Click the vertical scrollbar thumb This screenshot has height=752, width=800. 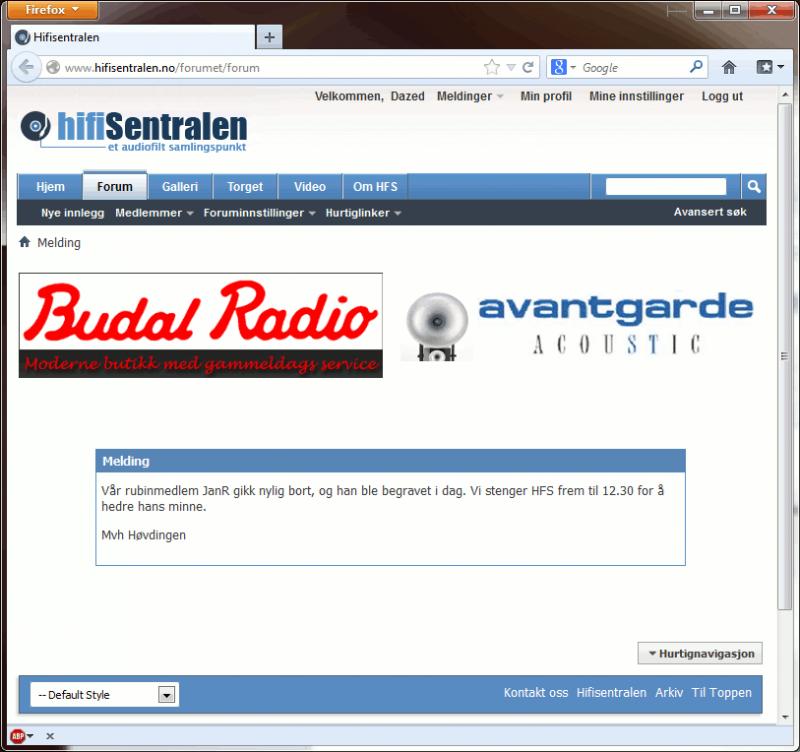[x=785, y=356]
